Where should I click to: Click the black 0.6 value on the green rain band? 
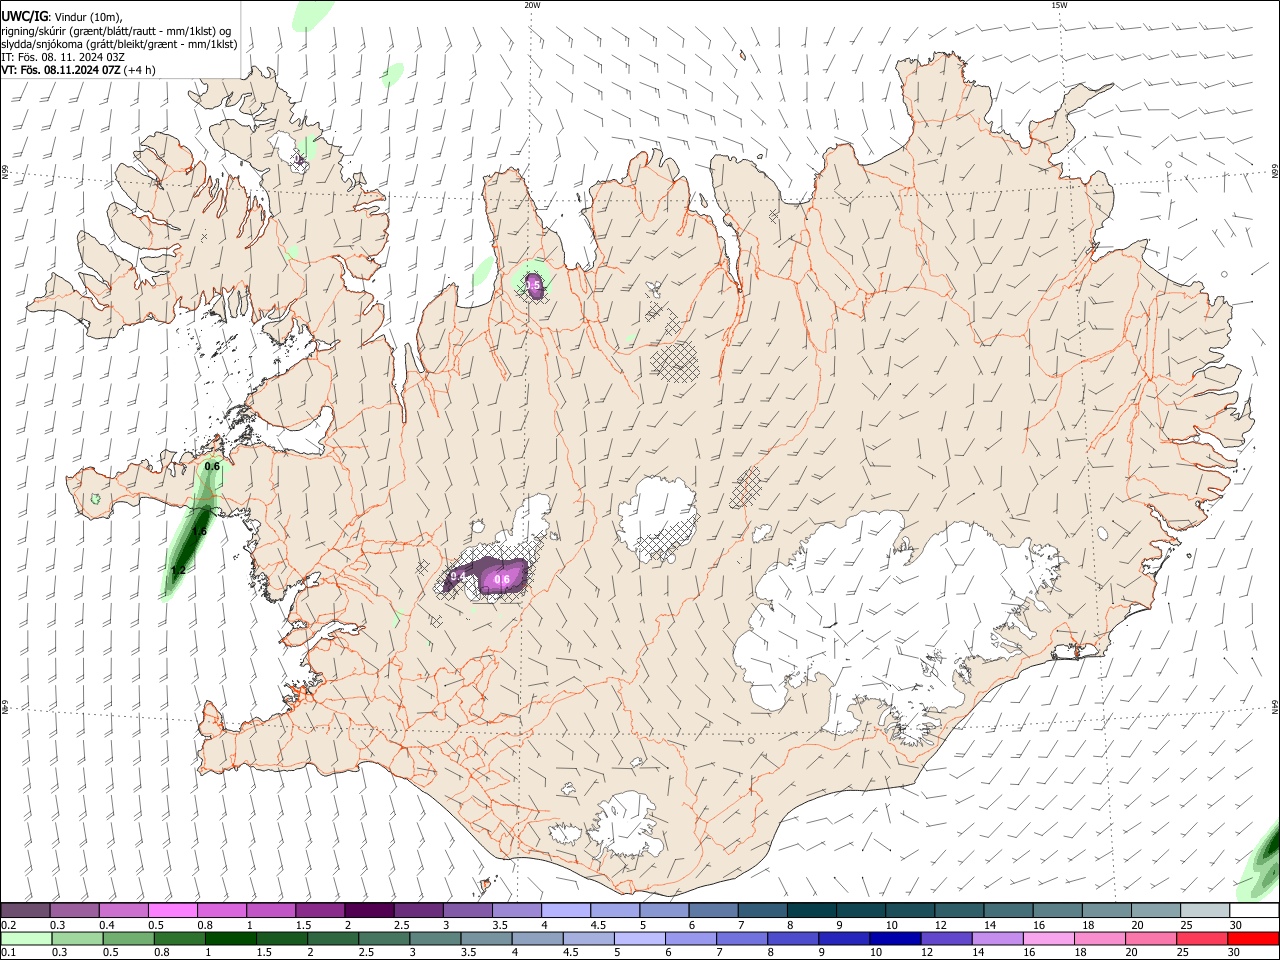click(x=212, y=466)
